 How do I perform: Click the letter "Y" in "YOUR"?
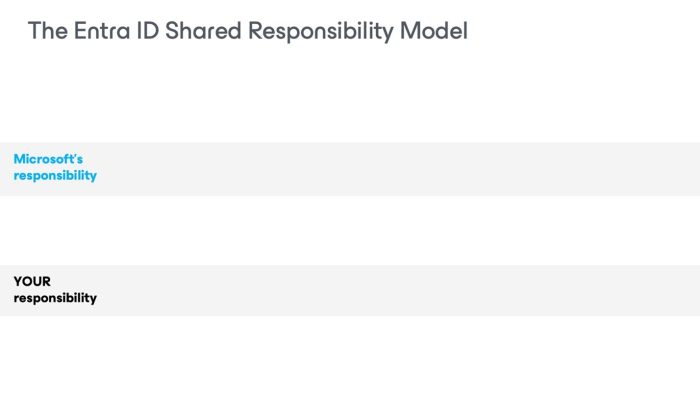18,282
